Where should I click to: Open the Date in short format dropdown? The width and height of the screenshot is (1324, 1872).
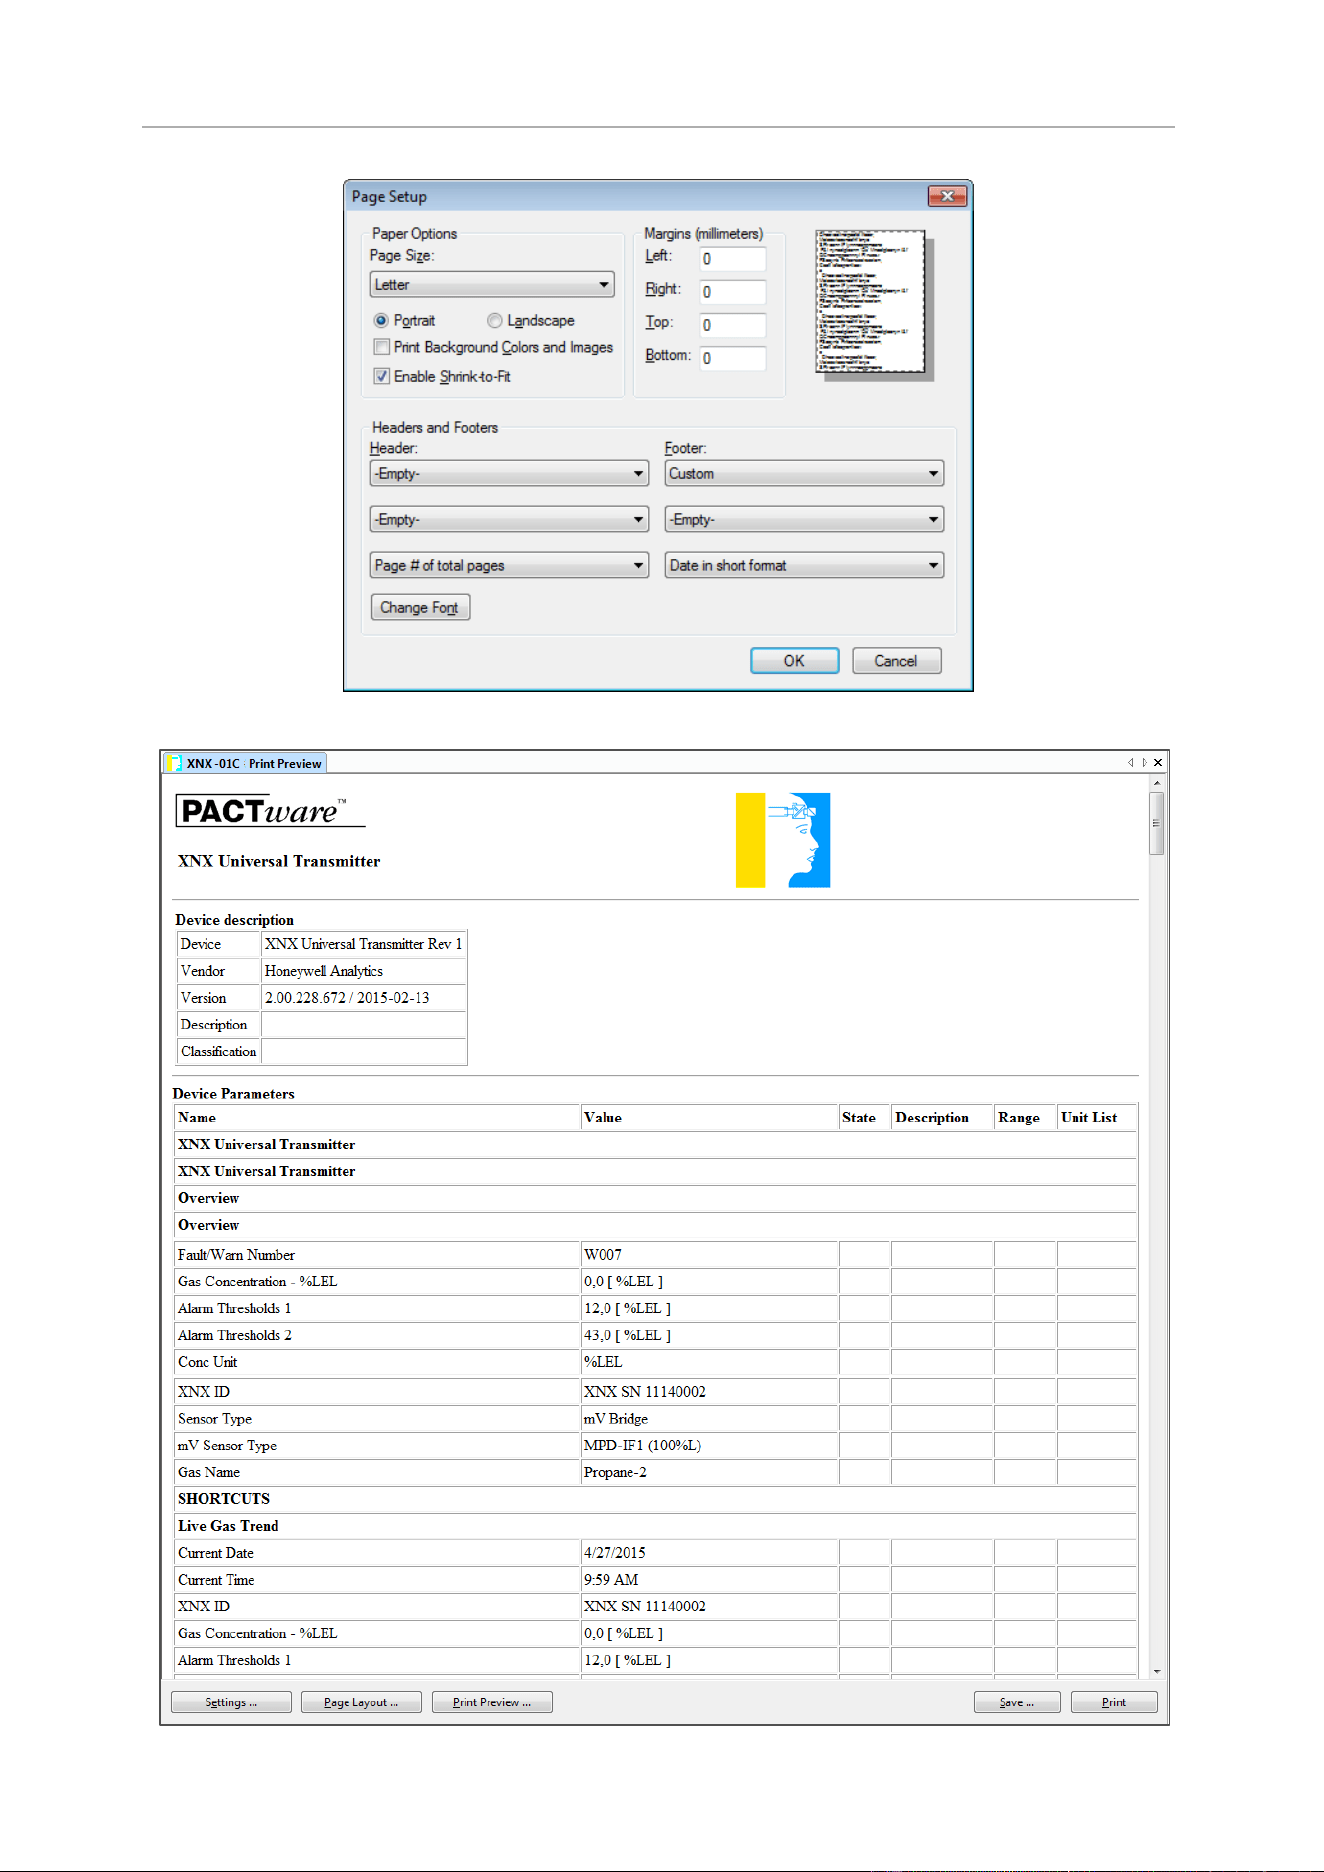[x=804, y=566]
